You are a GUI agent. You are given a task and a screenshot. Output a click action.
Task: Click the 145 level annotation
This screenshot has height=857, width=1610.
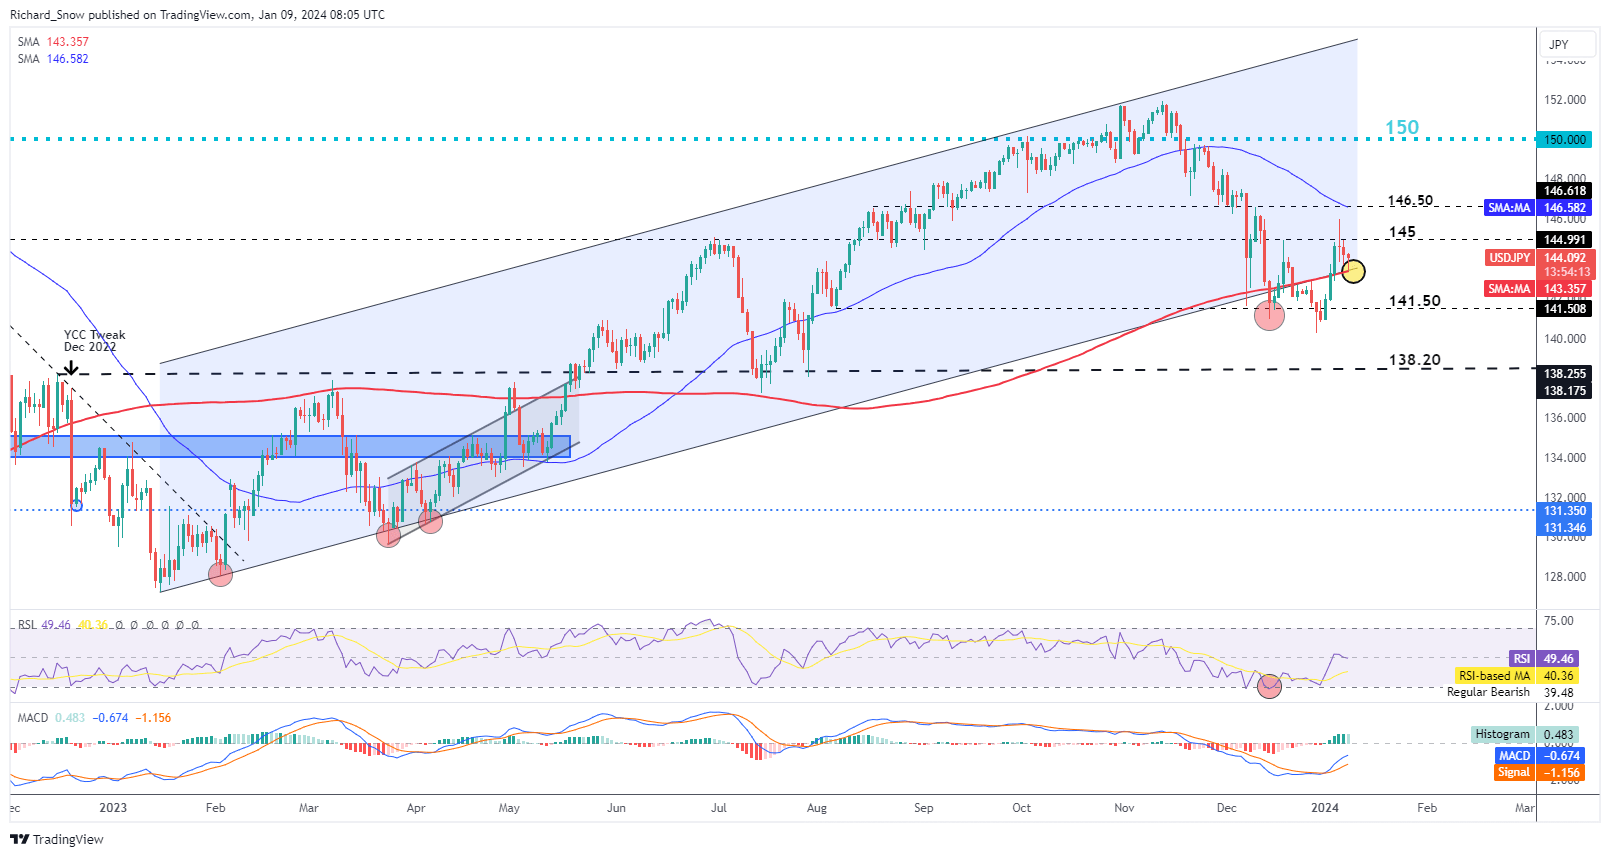[x=1402, y=232]
